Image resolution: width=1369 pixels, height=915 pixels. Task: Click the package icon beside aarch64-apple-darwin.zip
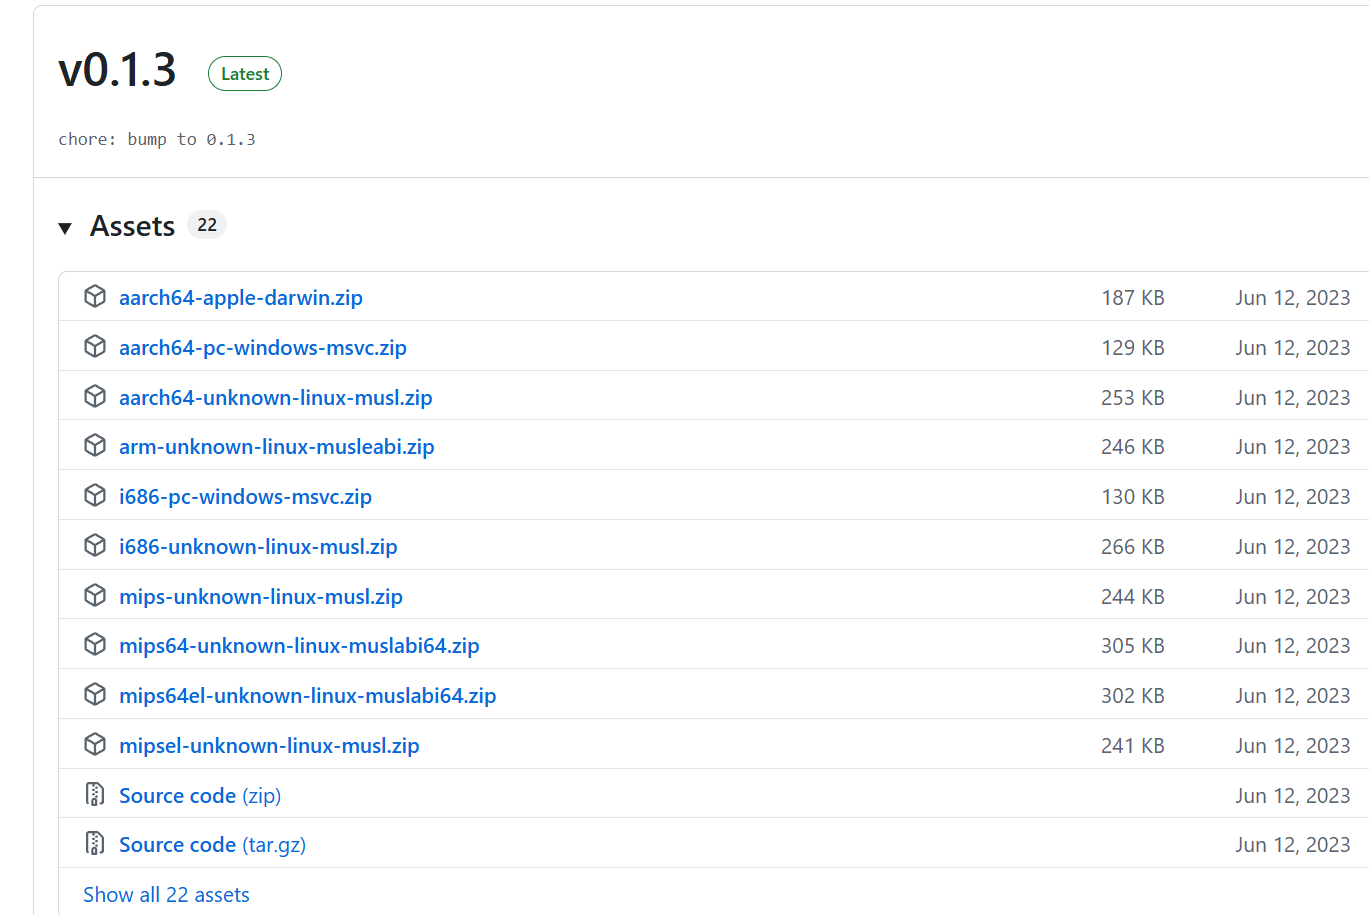coord(95,297)
